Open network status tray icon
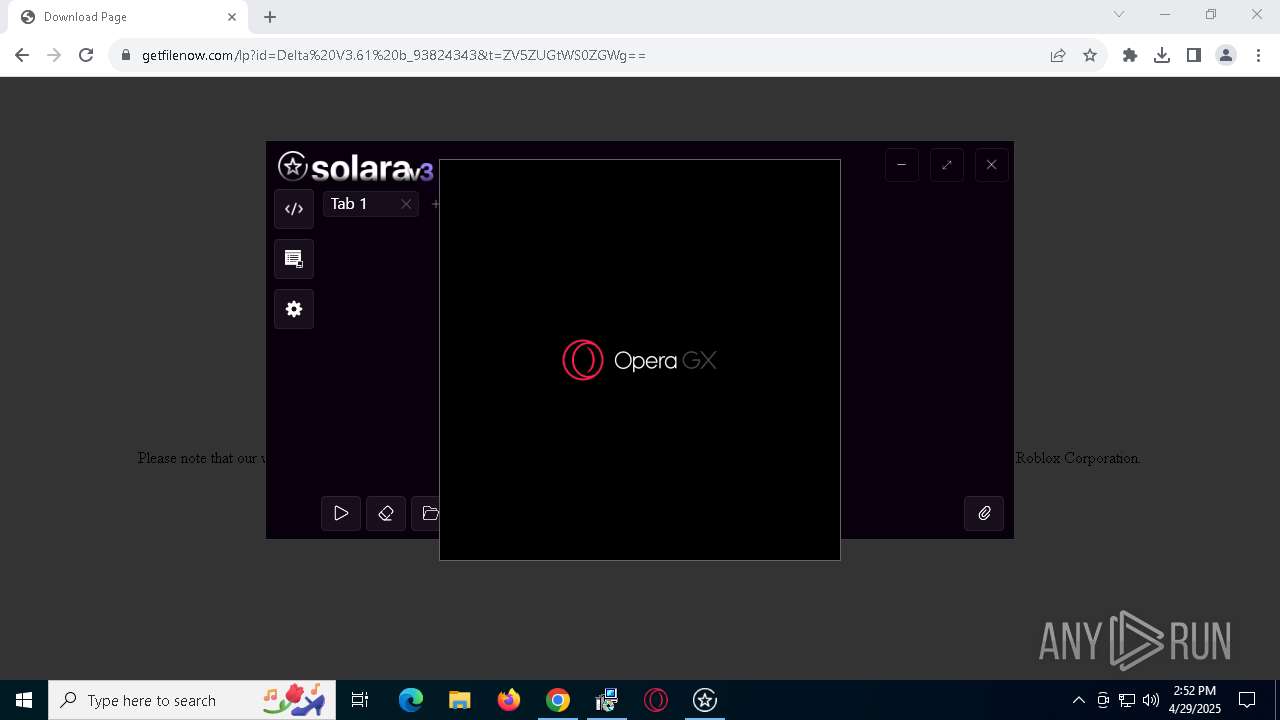The width and height of the screenshot is (1280, 720). (1127, 700)
